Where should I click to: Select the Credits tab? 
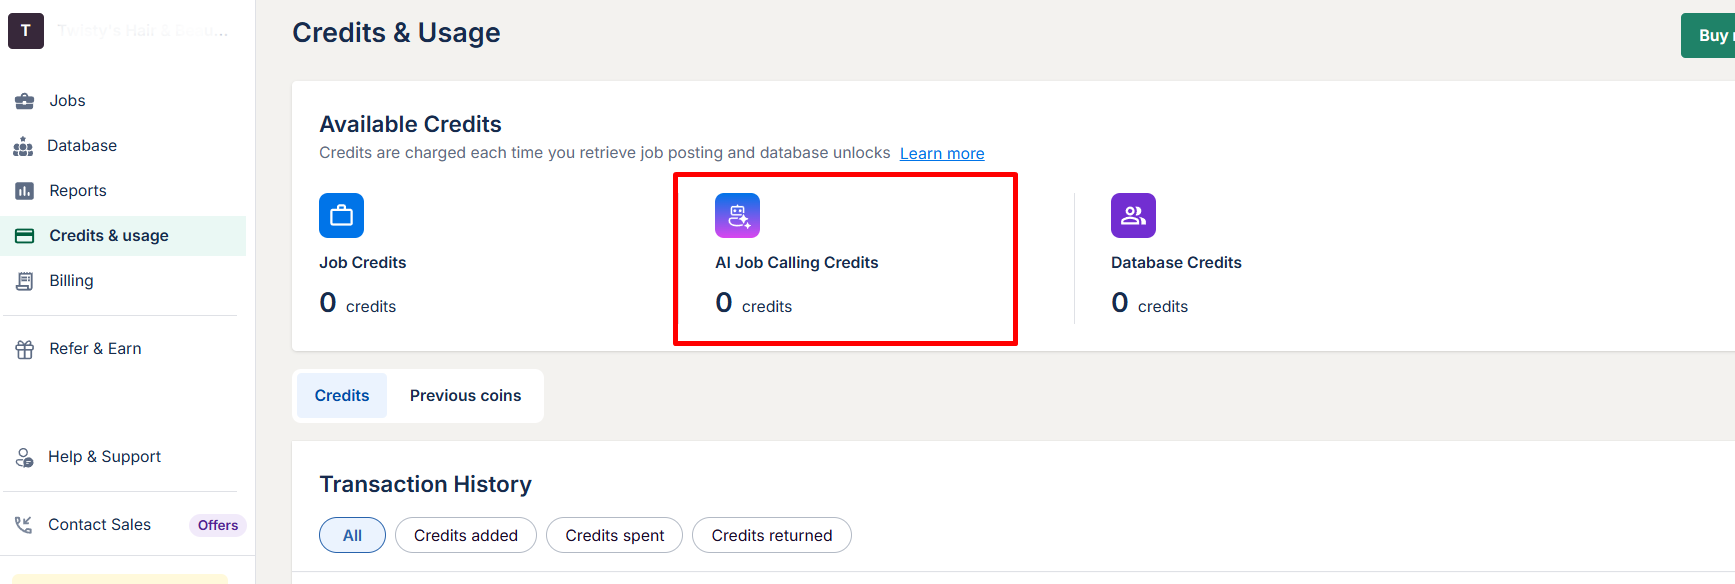342,396
